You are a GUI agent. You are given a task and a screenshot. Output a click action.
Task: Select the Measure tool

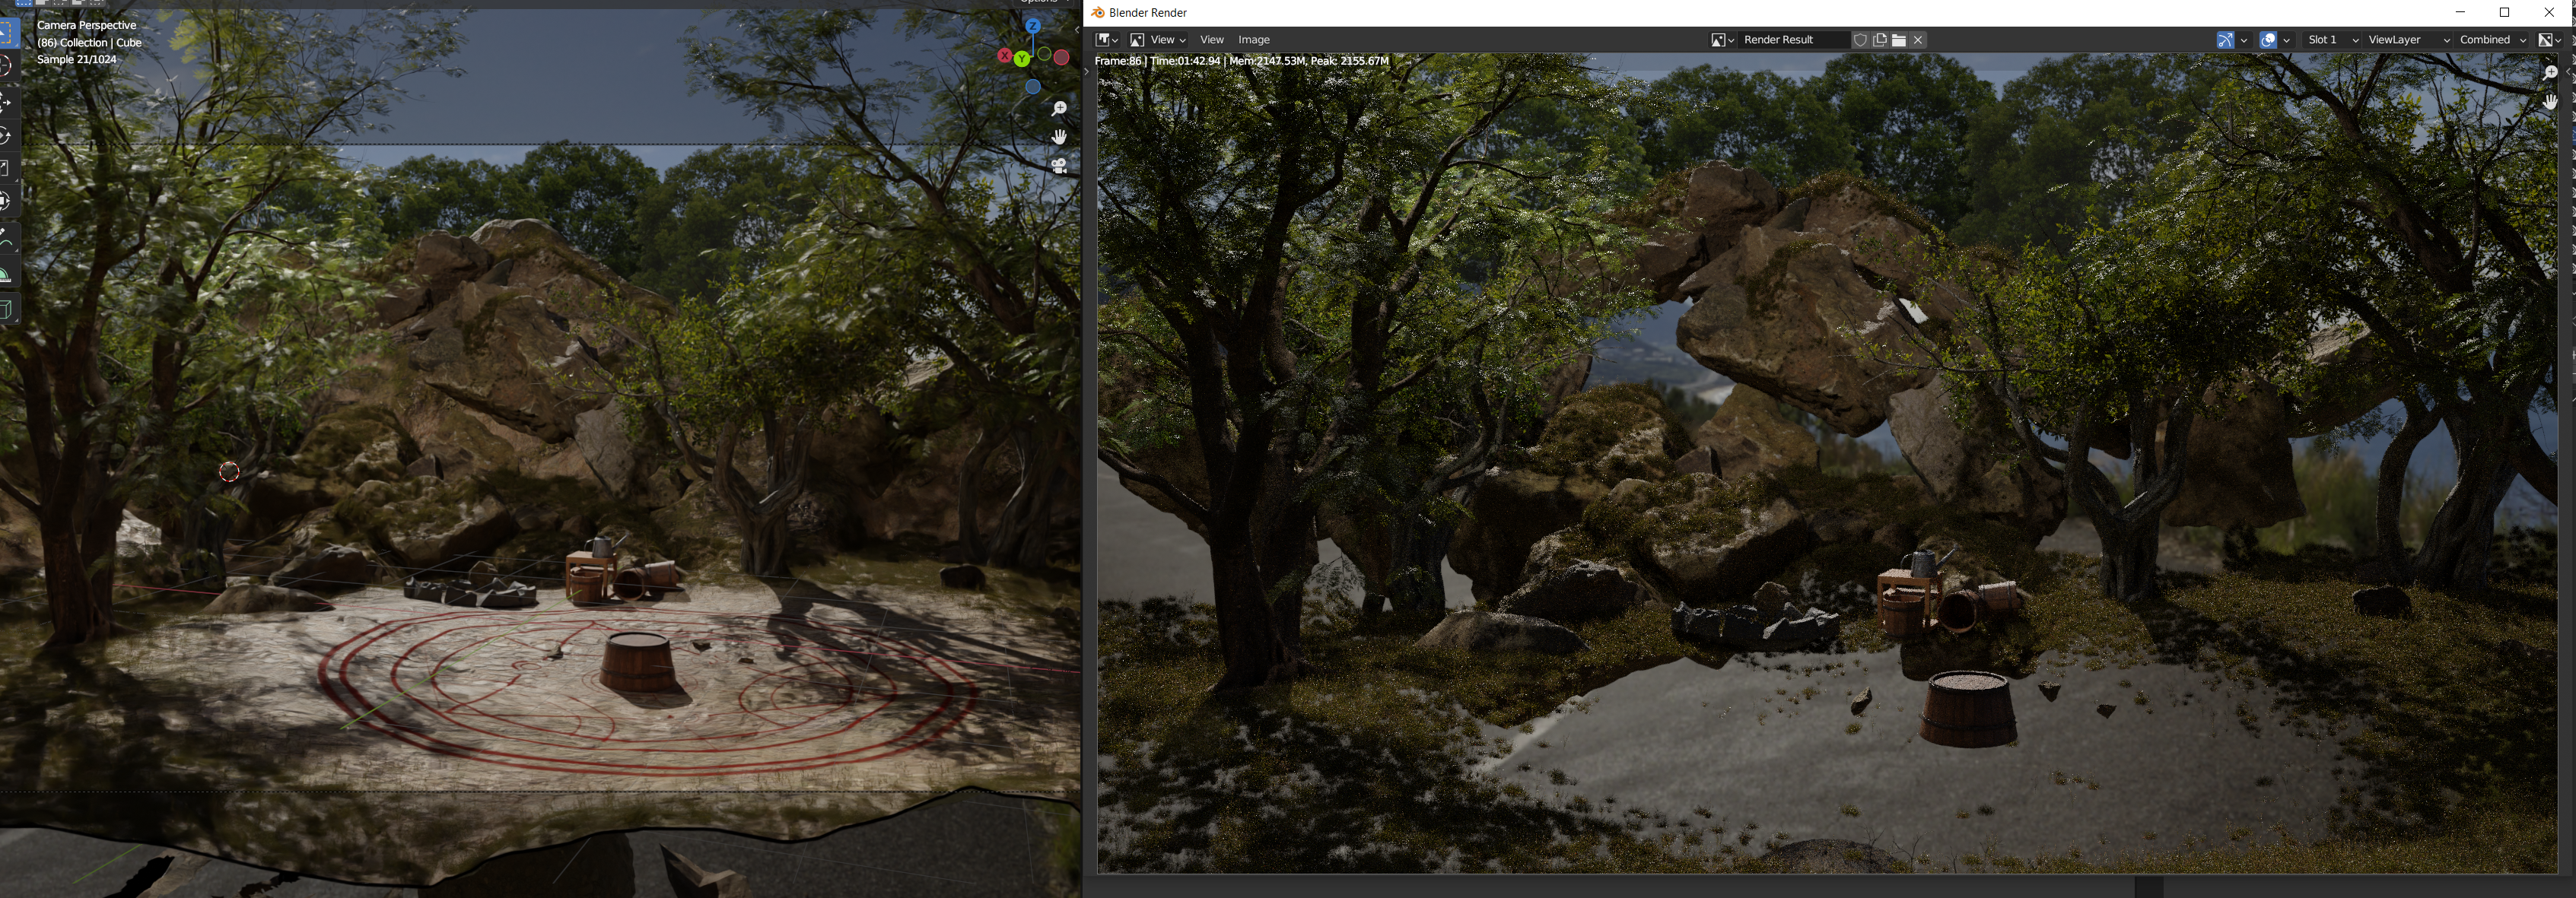coord(5,273)
